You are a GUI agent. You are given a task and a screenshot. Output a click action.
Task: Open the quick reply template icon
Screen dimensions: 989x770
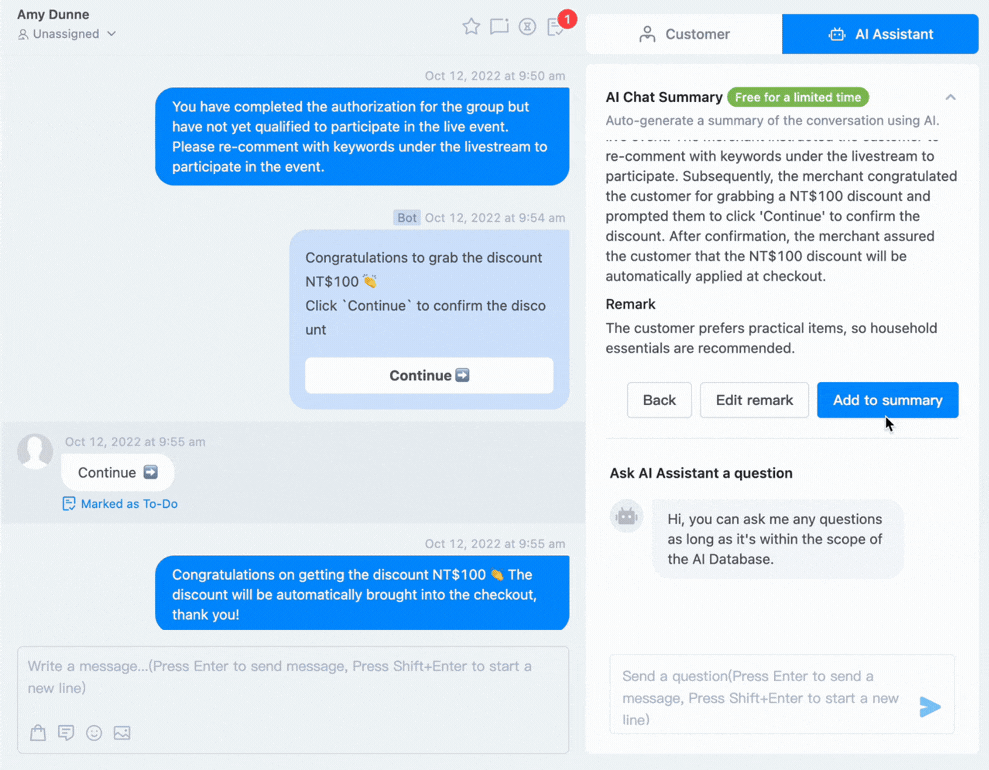(66, 733)
